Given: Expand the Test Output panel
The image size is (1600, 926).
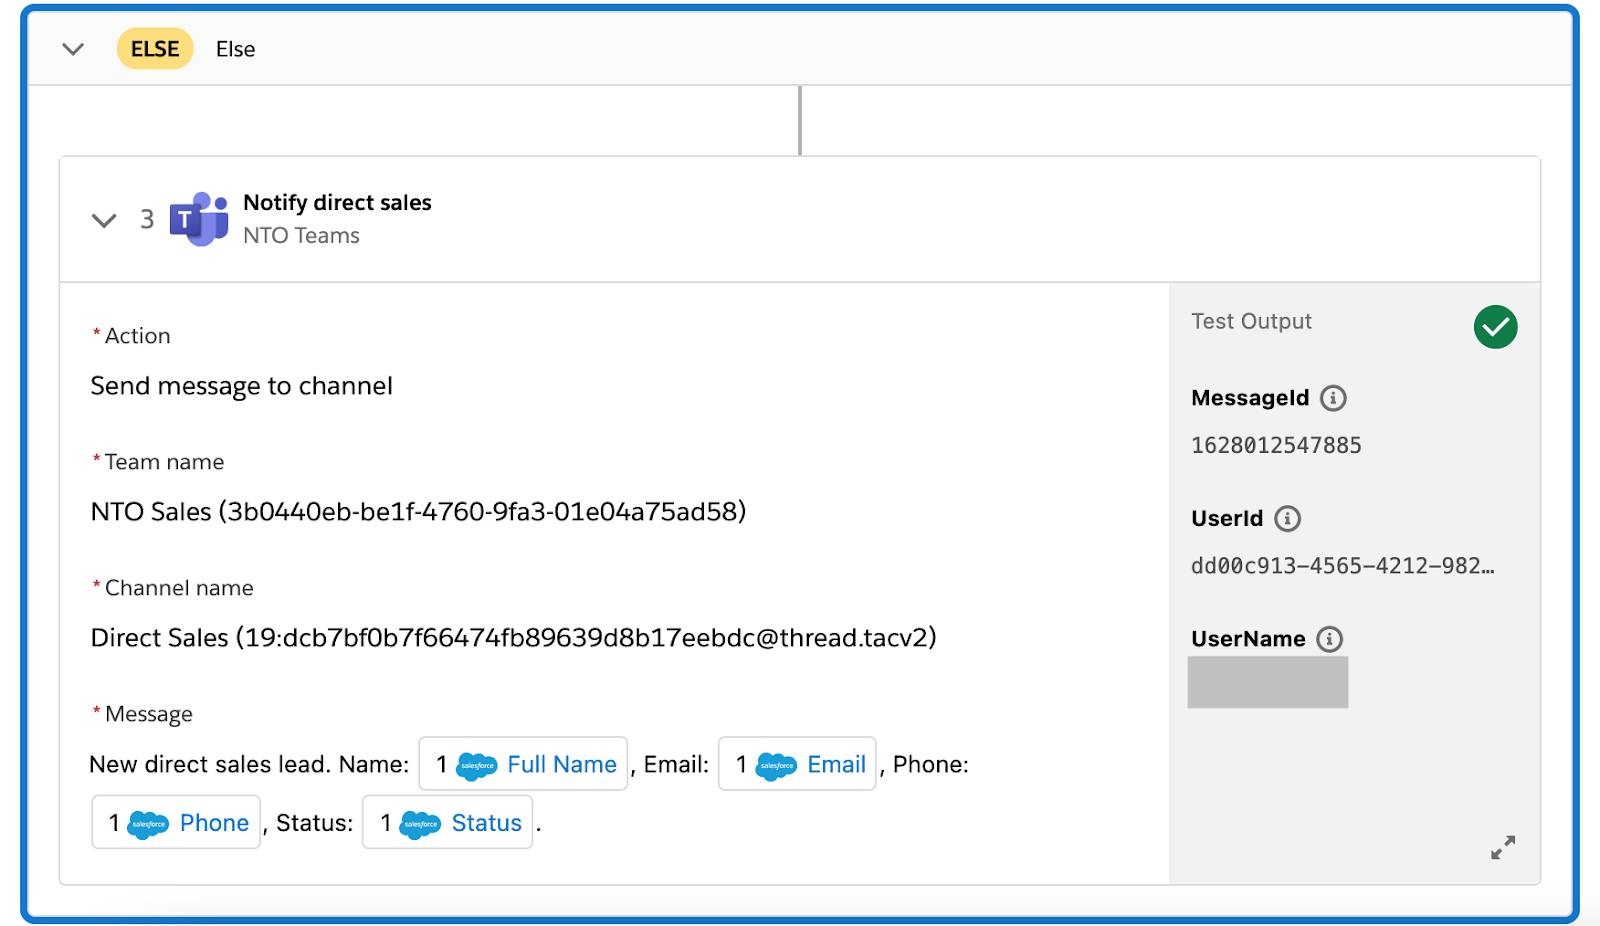Looking at the screenshot, I should click(1502, 848).
